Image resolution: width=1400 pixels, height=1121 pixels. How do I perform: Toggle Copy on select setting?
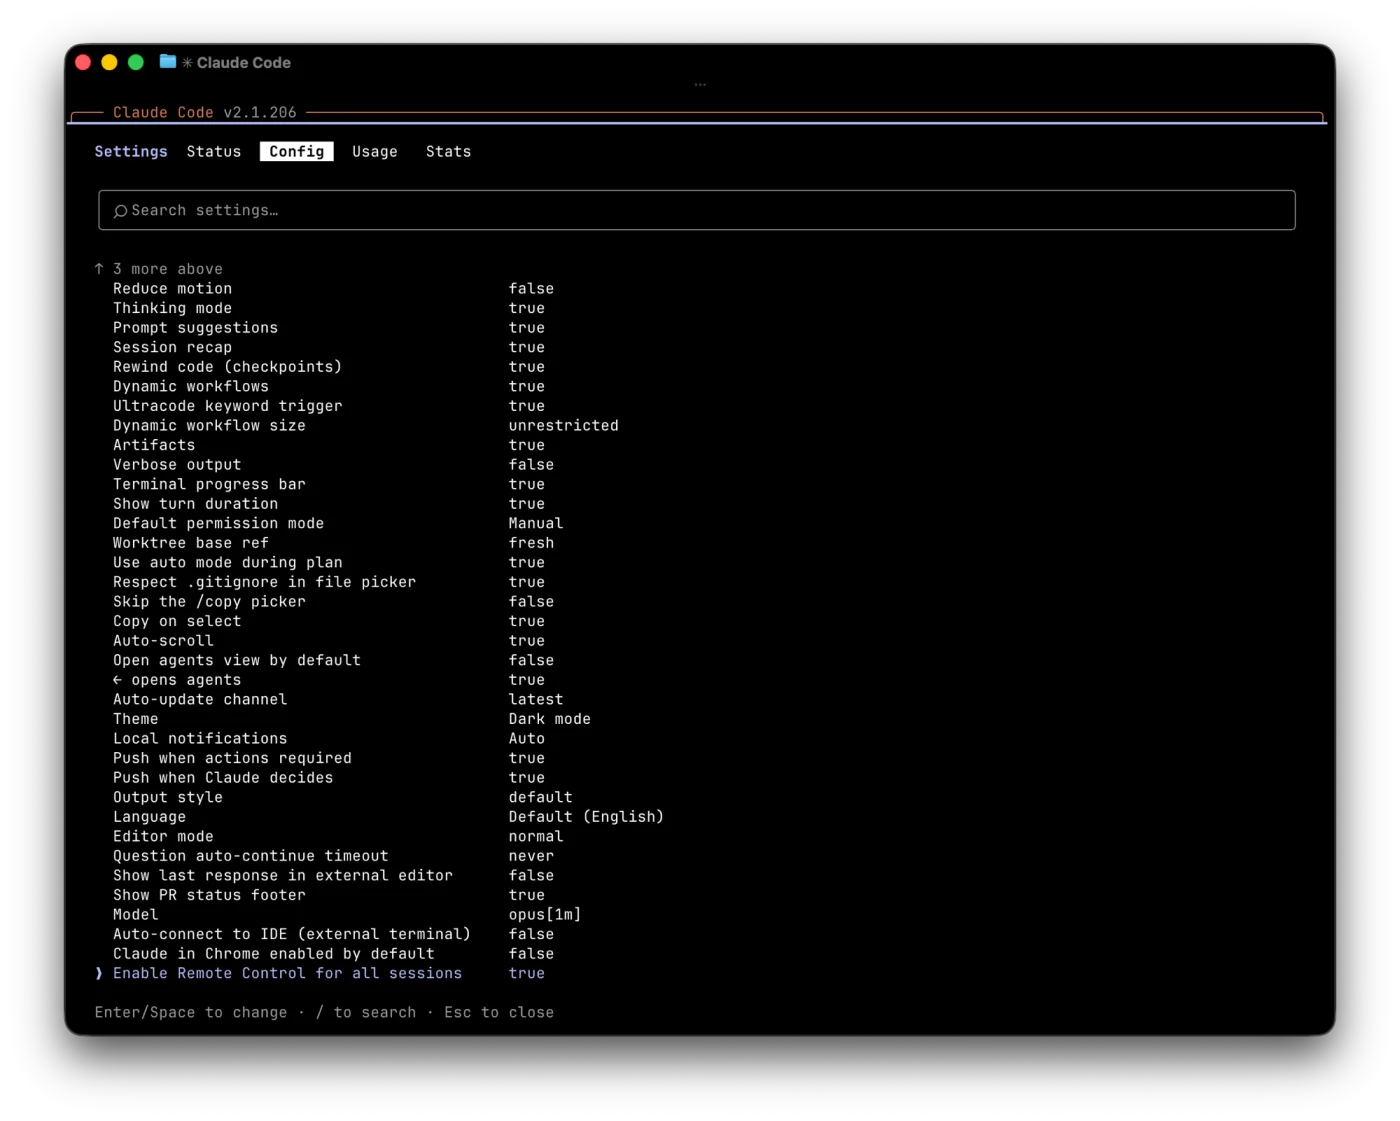329,621
